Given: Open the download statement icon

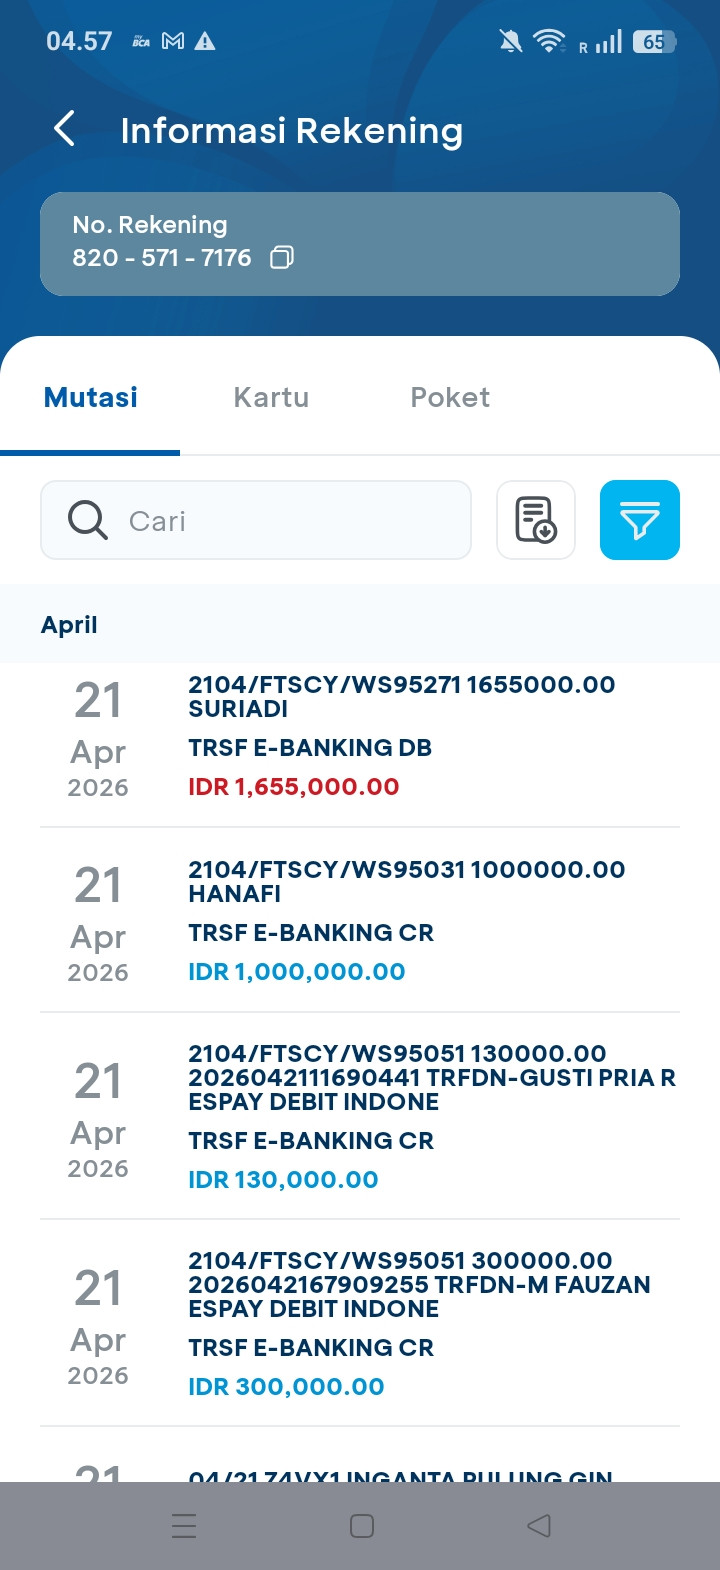Looking at the screenshot, I should [536, 520].
